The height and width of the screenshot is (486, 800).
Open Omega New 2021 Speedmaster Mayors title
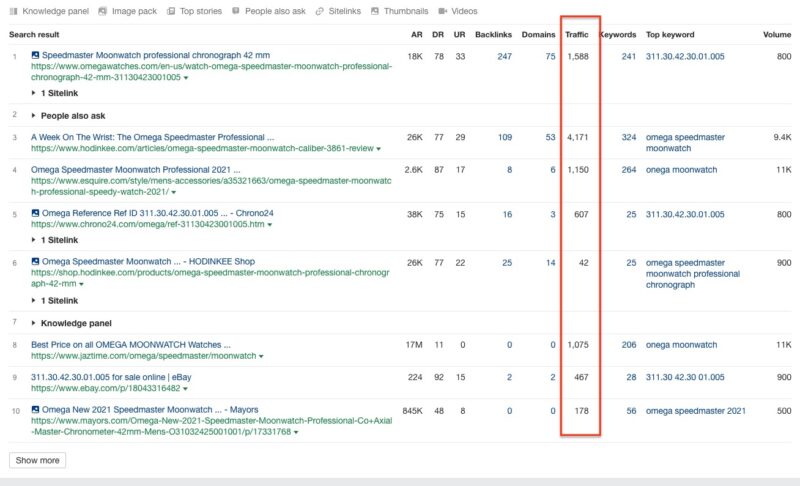point(150,410)
